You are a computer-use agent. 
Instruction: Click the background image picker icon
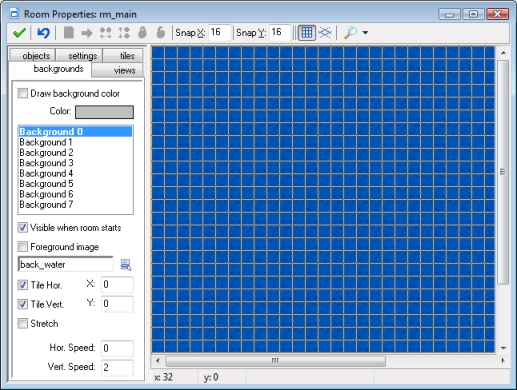click(126, 265)
